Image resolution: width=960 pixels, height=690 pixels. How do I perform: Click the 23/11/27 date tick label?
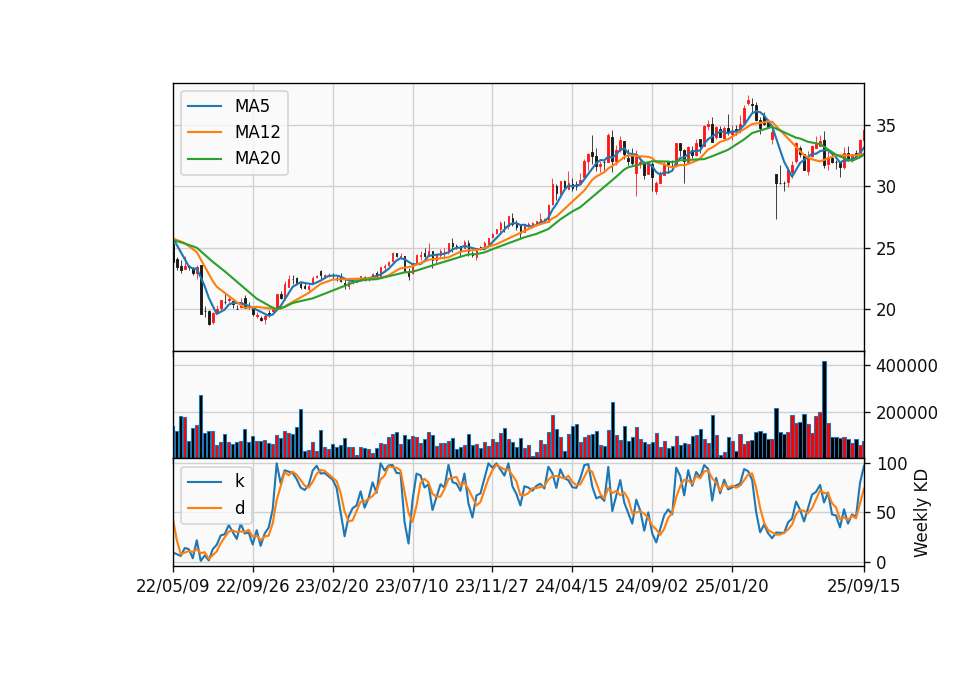pos(492,586)
